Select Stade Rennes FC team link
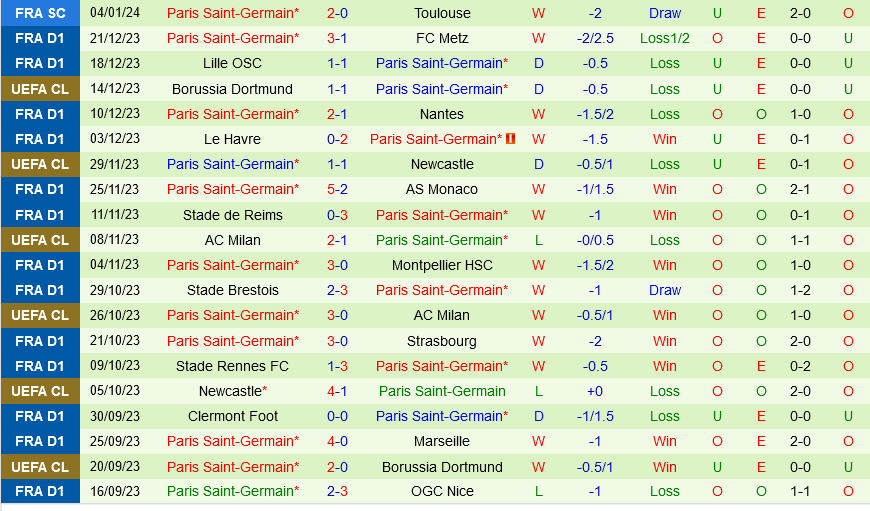The width and height of the screenshot is (870, 511). pyautogui.click(x=233, y=366)
